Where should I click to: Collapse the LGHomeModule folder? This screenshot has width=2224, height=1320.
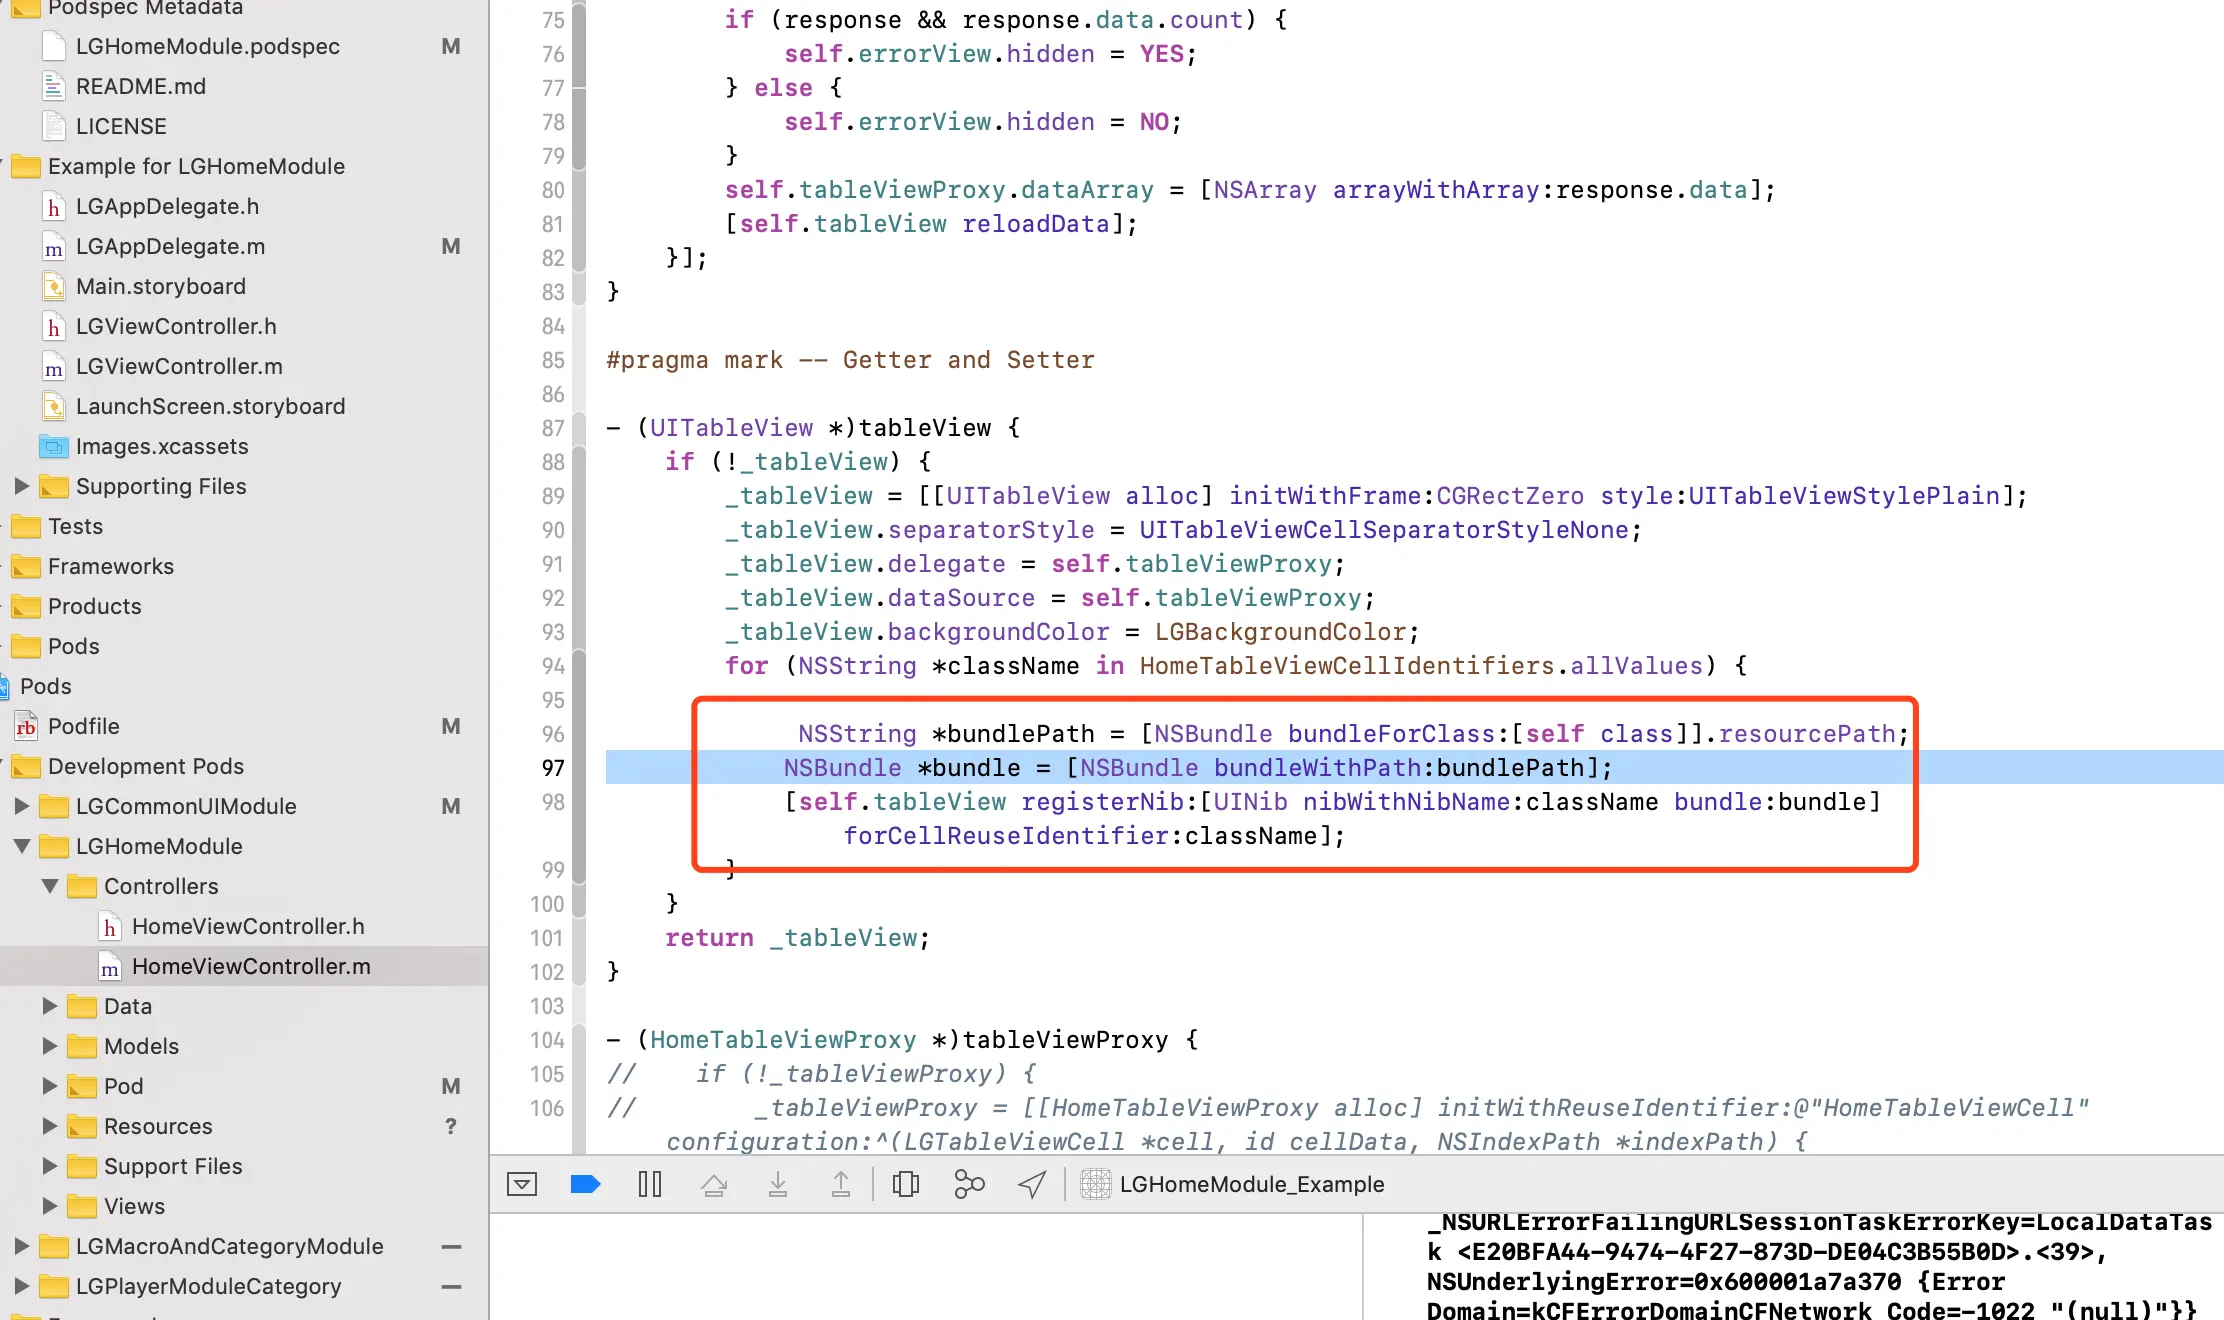pos(21,846)
